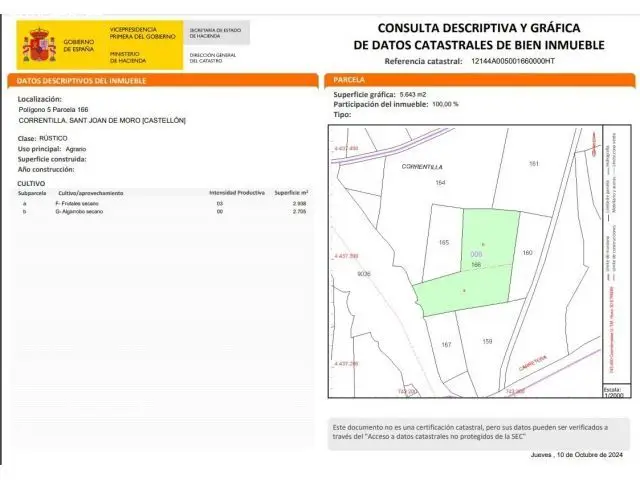Click the 'Referencia catastral:' label
Viewport: 640px width, 480px height.
tap(423, 61)
